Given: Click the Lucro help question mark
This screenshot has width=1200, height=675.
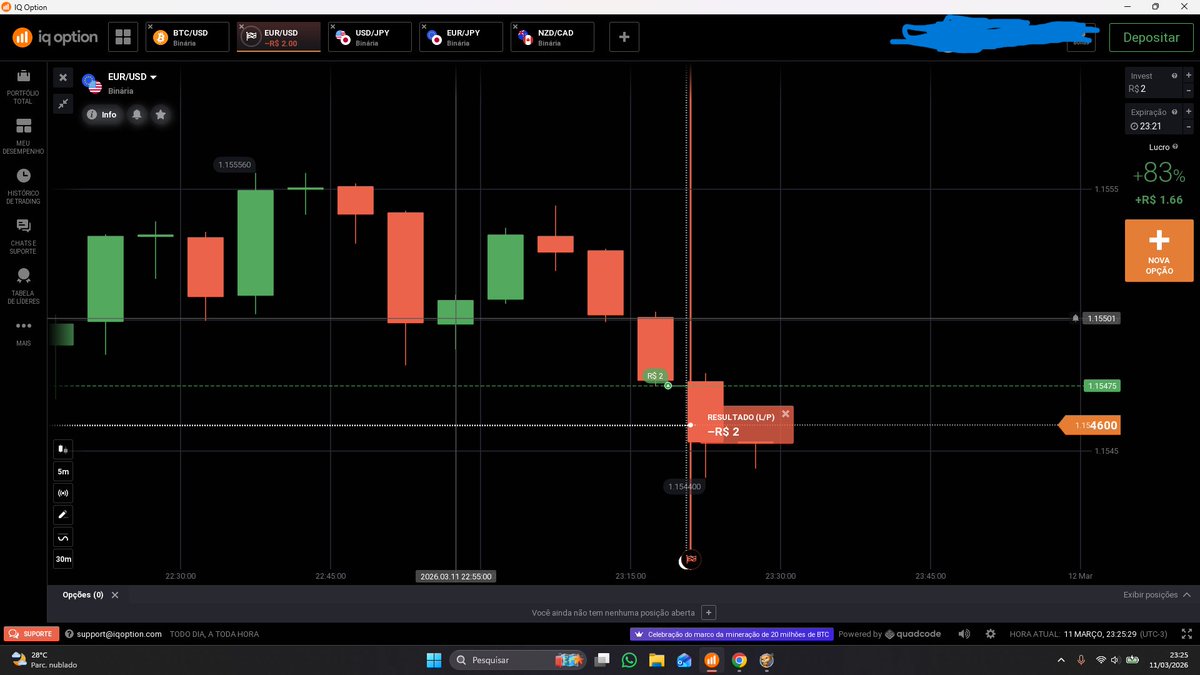Looking at the screenshot, I should click(x=1173, y=147).
